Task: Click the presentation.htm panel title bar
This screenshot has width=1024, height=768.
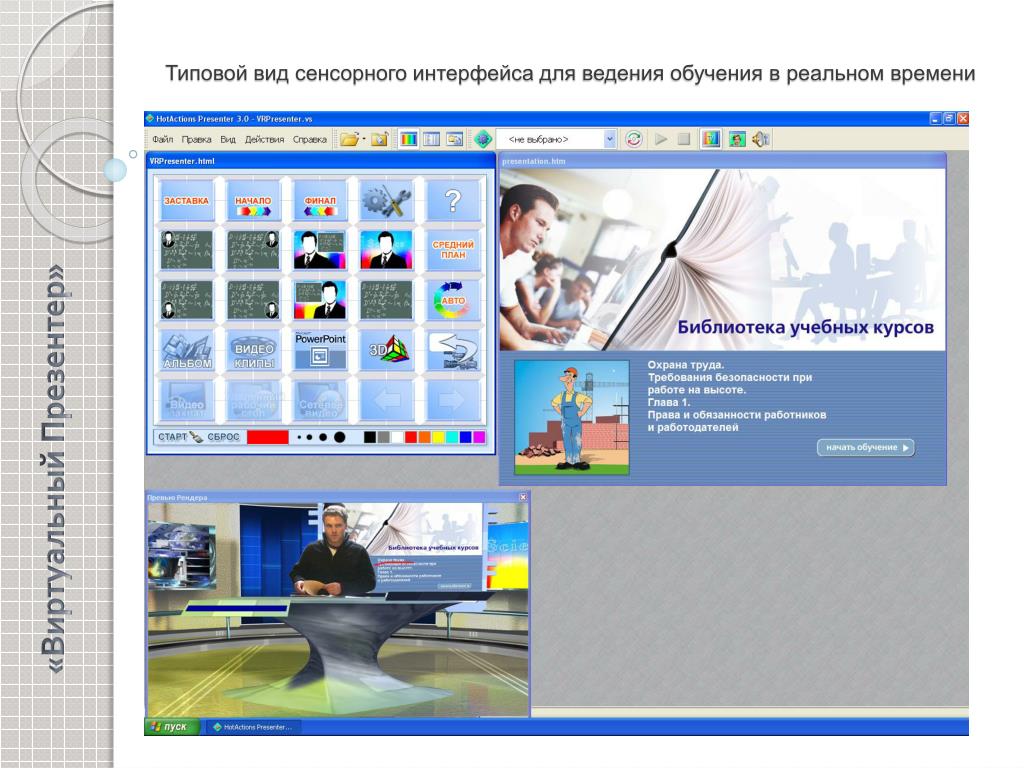Action: tap(722, 161)
